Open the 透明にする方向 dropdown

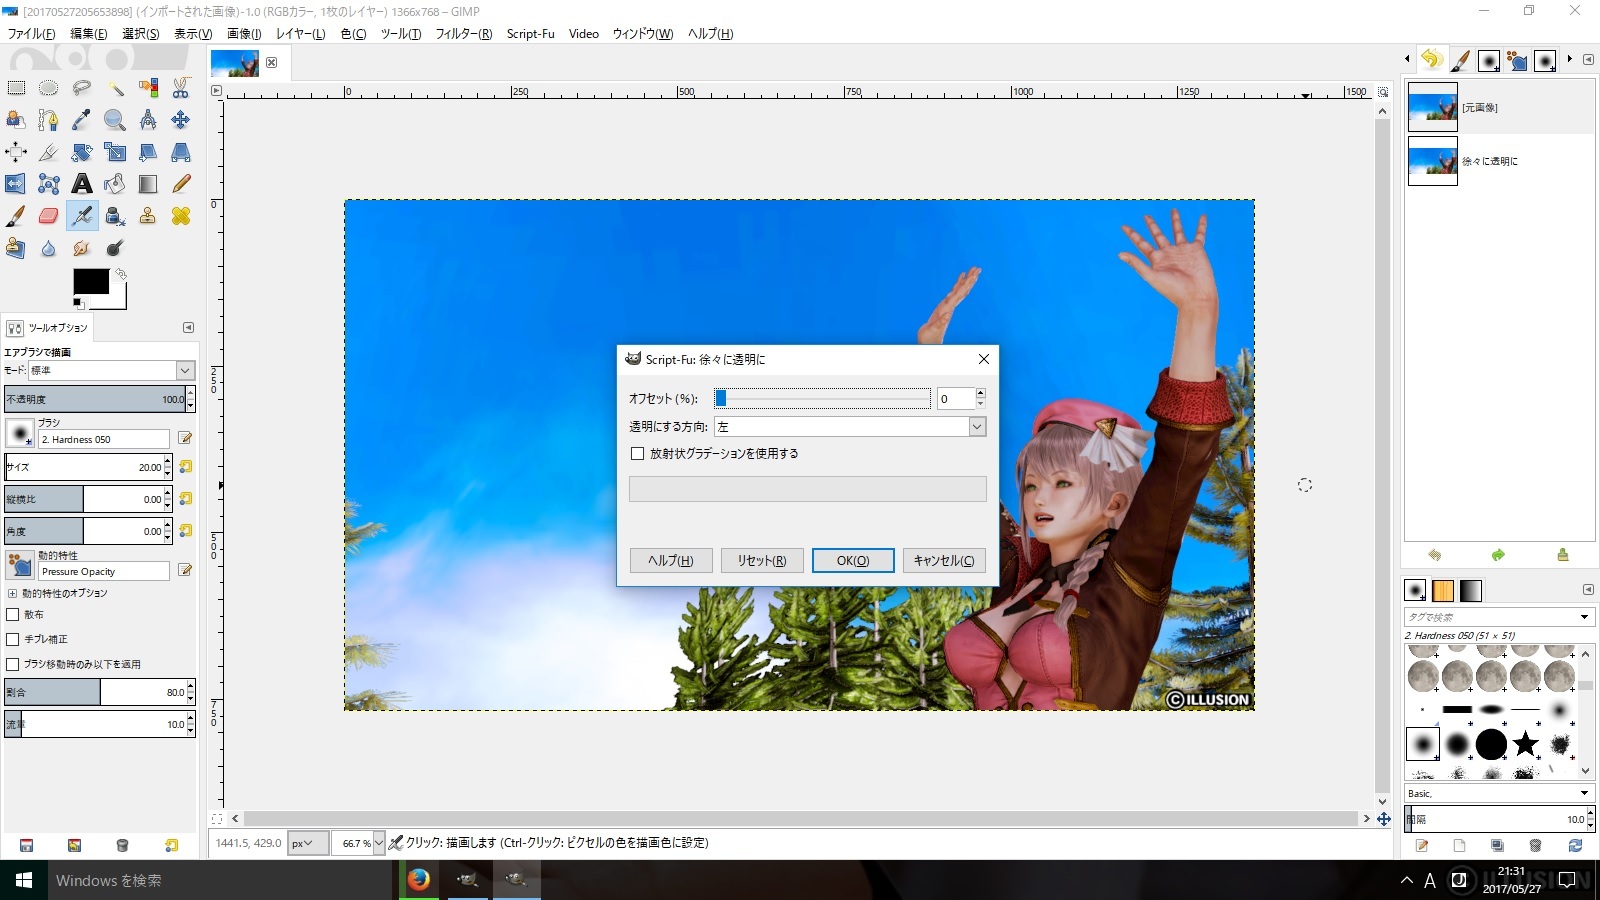point(850,427)
